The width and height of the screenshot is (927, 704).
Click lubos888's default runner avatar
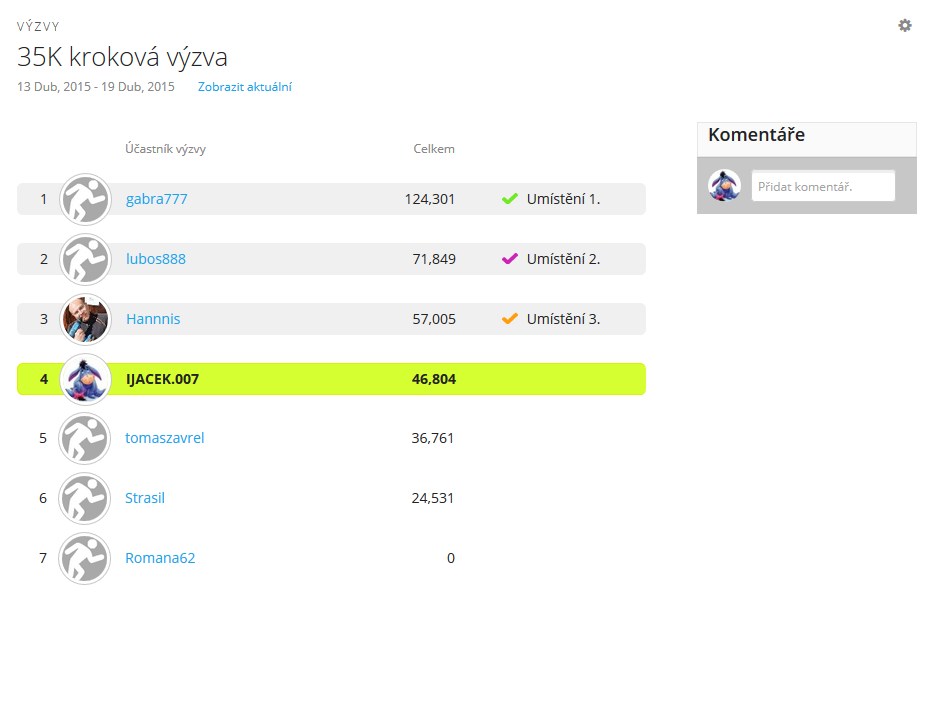85,259
